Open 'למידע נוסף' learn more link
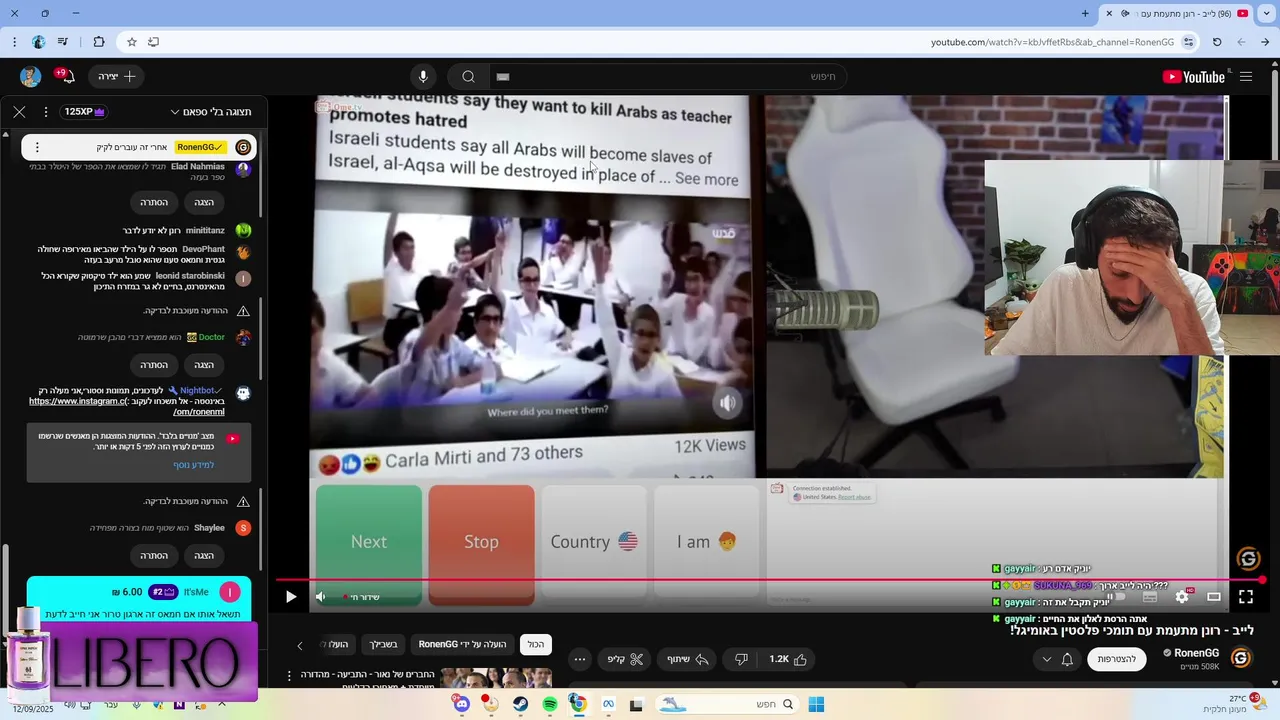1280x720 pixels. (194, 465)
